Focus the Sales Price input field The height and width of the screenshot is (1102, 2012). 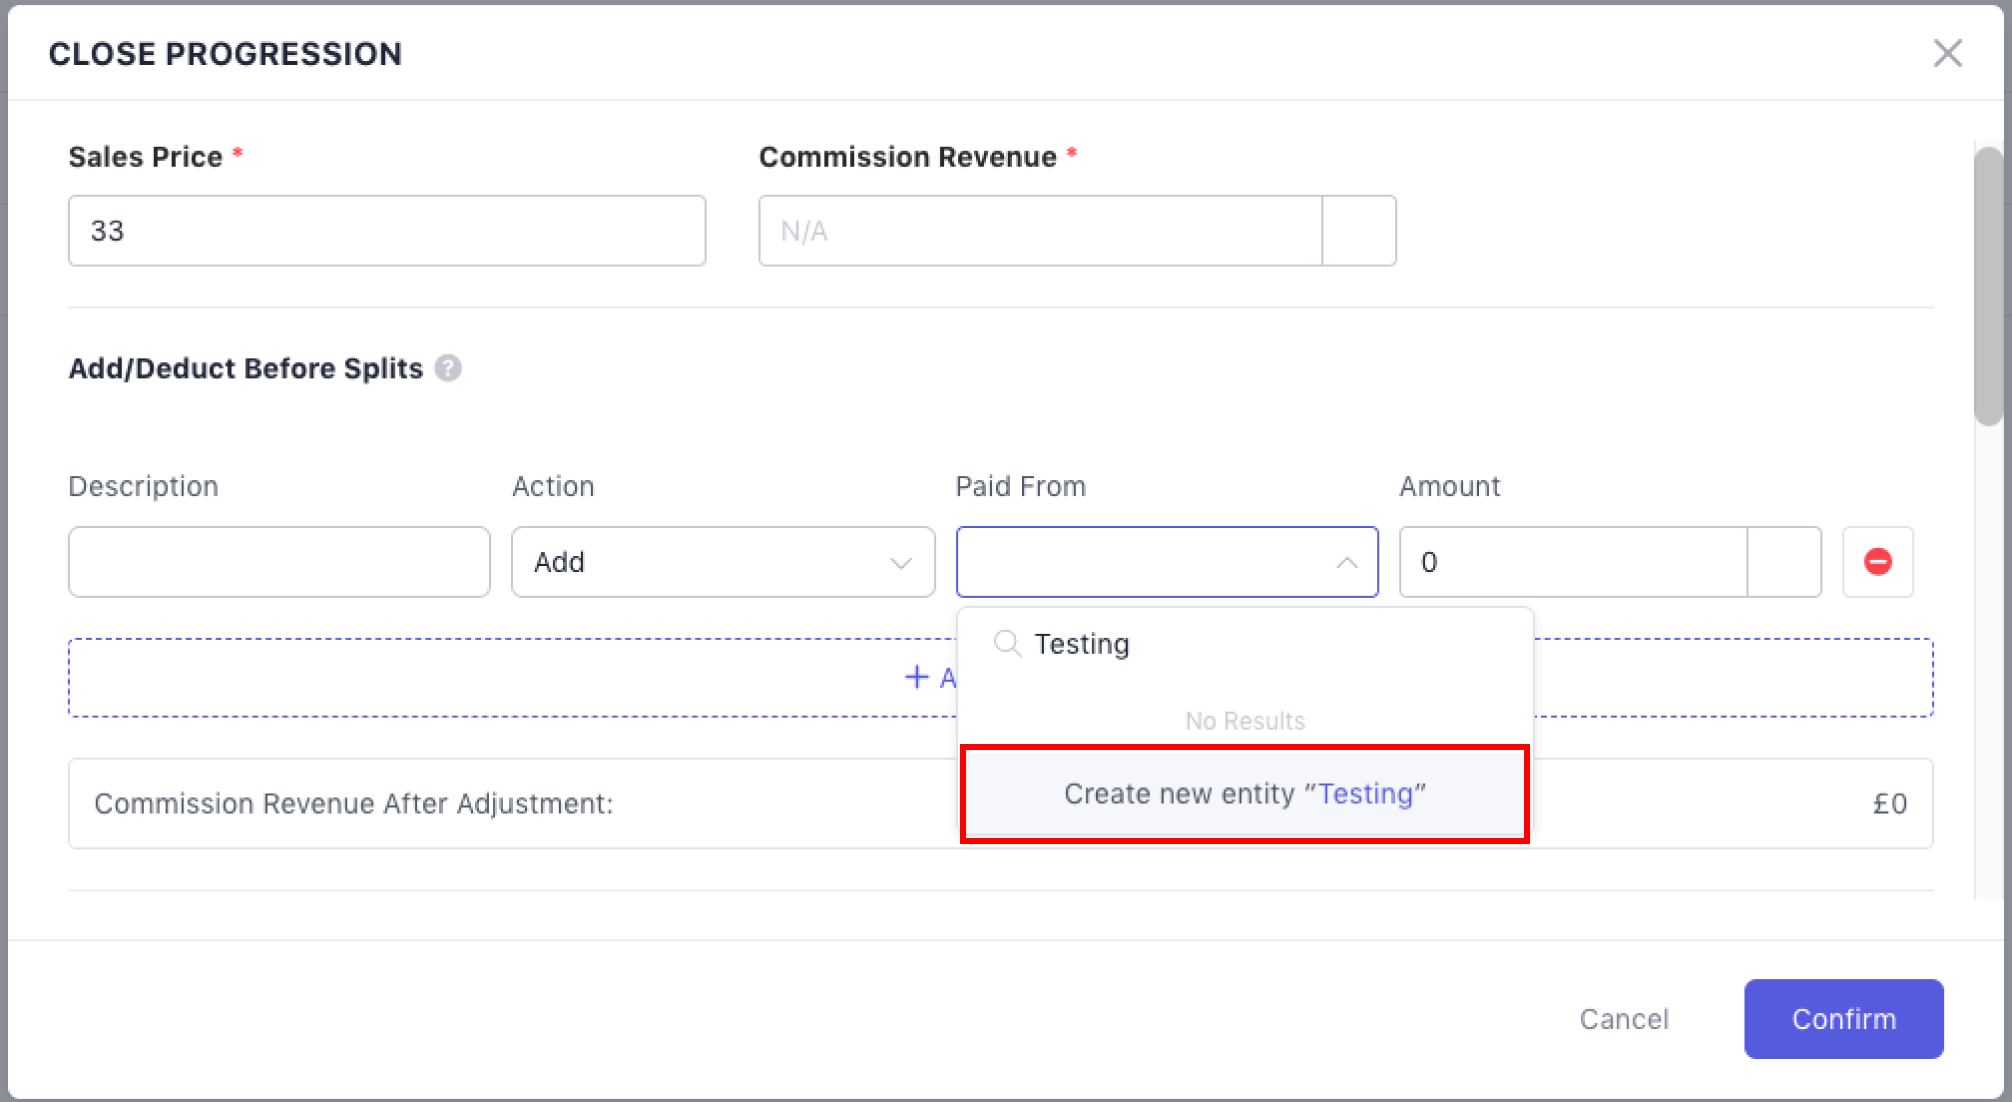386,231
